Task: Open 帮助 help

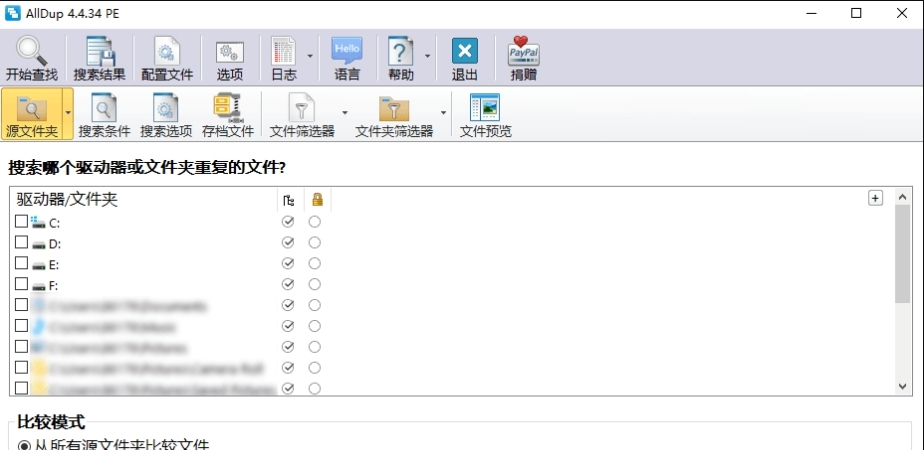Action: tap(401, 59)
